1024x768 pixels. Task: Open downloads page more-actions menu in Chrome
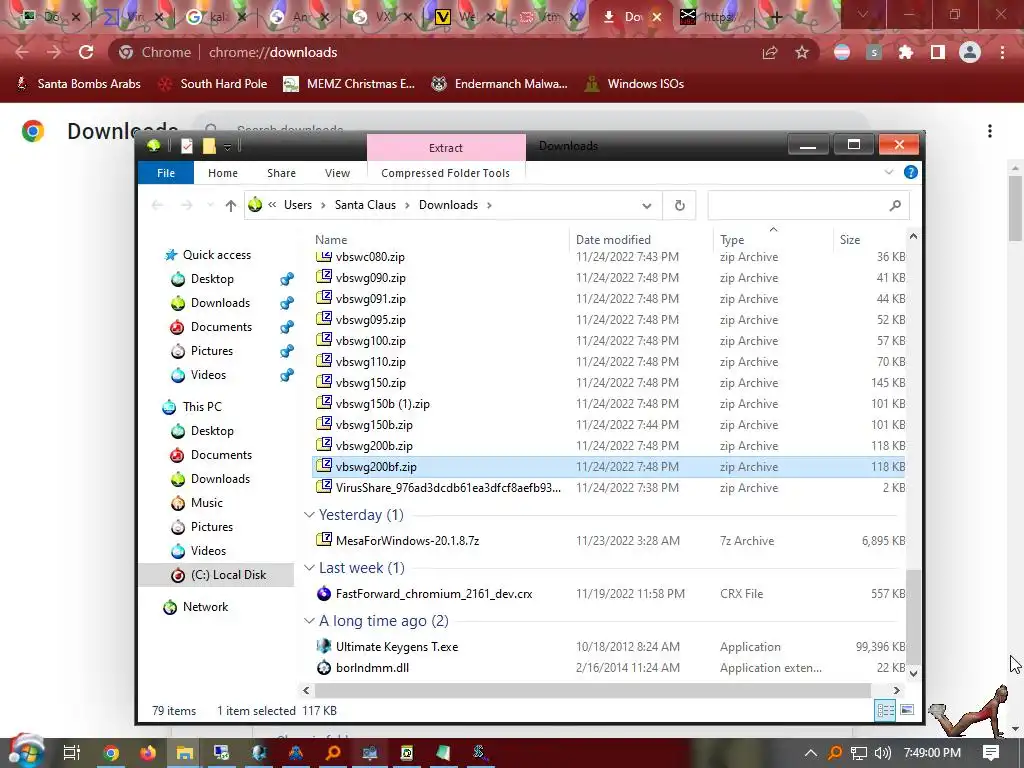tap(990, 131)
